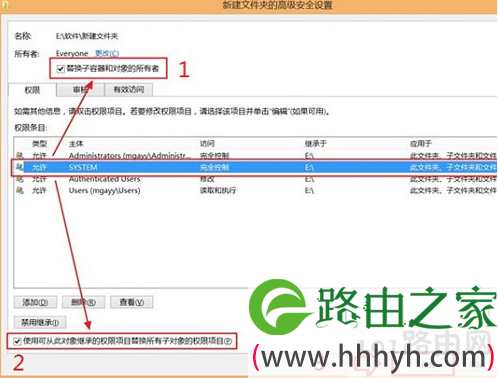Click the 主体 column header
This screenshot has height=378, width=498.
(x=76, y=144)
